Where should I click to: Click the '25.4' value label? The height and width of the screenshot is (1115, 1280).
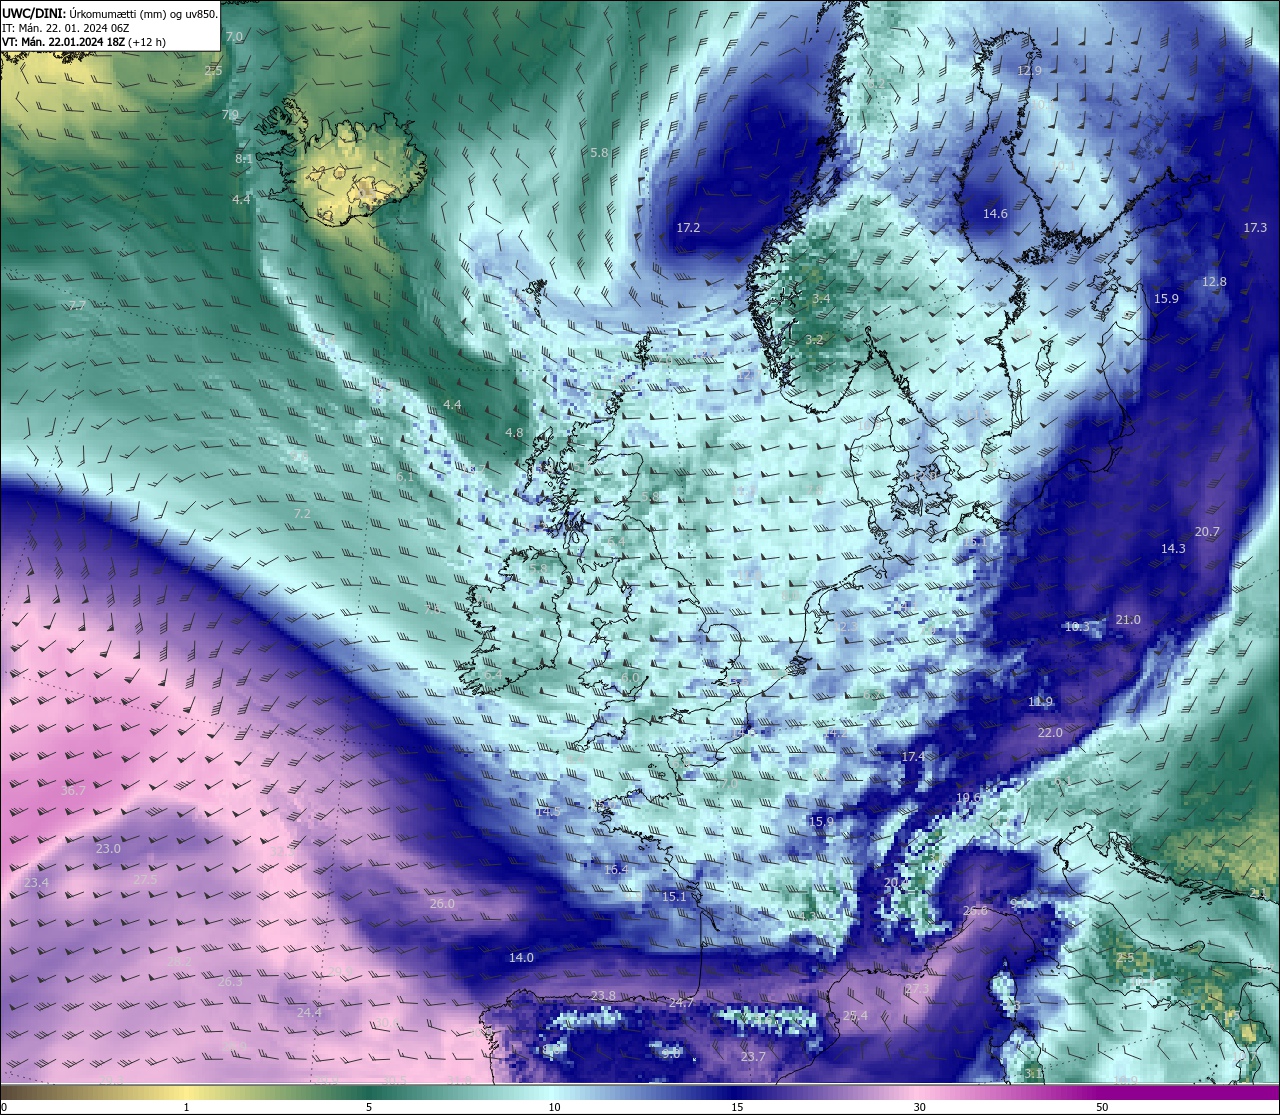tap(855, 1016)
